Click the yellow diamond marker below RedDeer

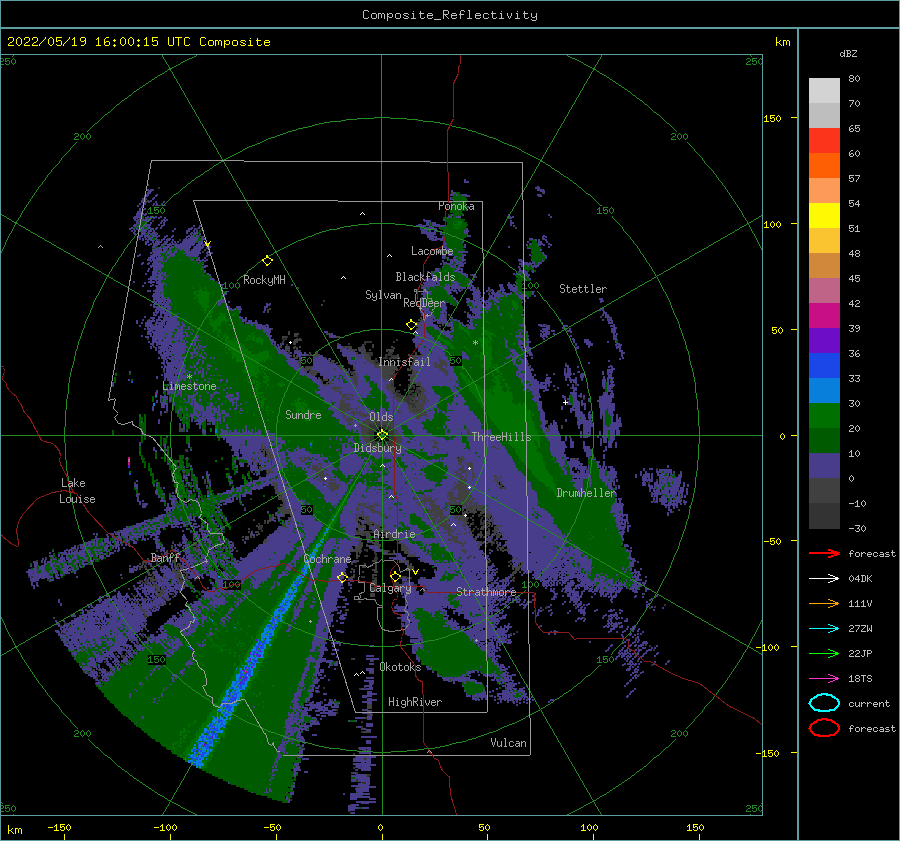coord(412,325)
